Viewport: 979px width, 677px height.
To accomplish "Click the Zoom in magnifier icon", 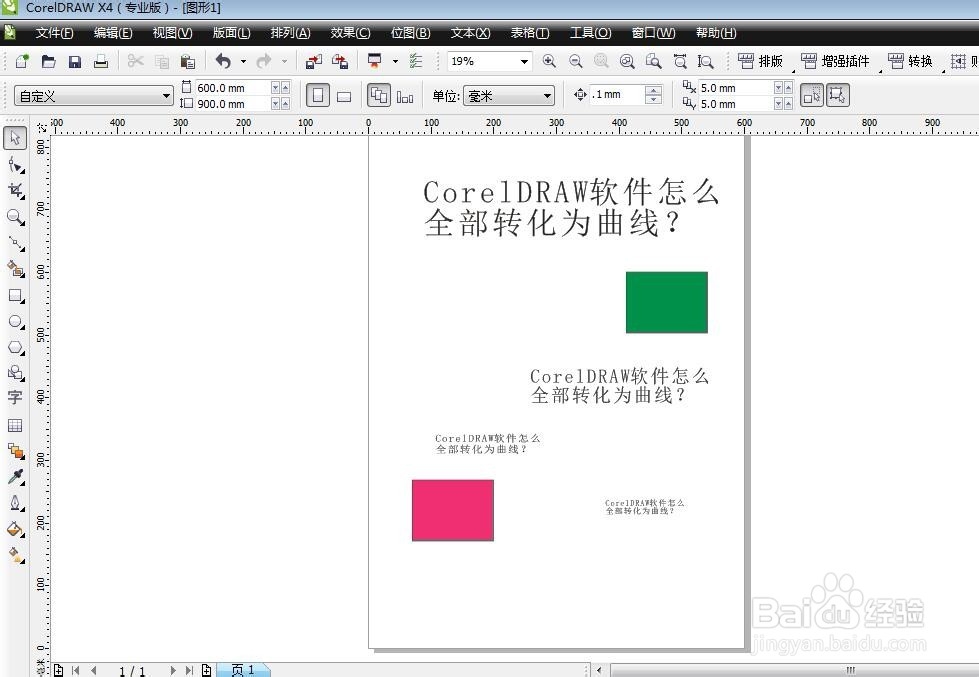I will coord(549,61).
